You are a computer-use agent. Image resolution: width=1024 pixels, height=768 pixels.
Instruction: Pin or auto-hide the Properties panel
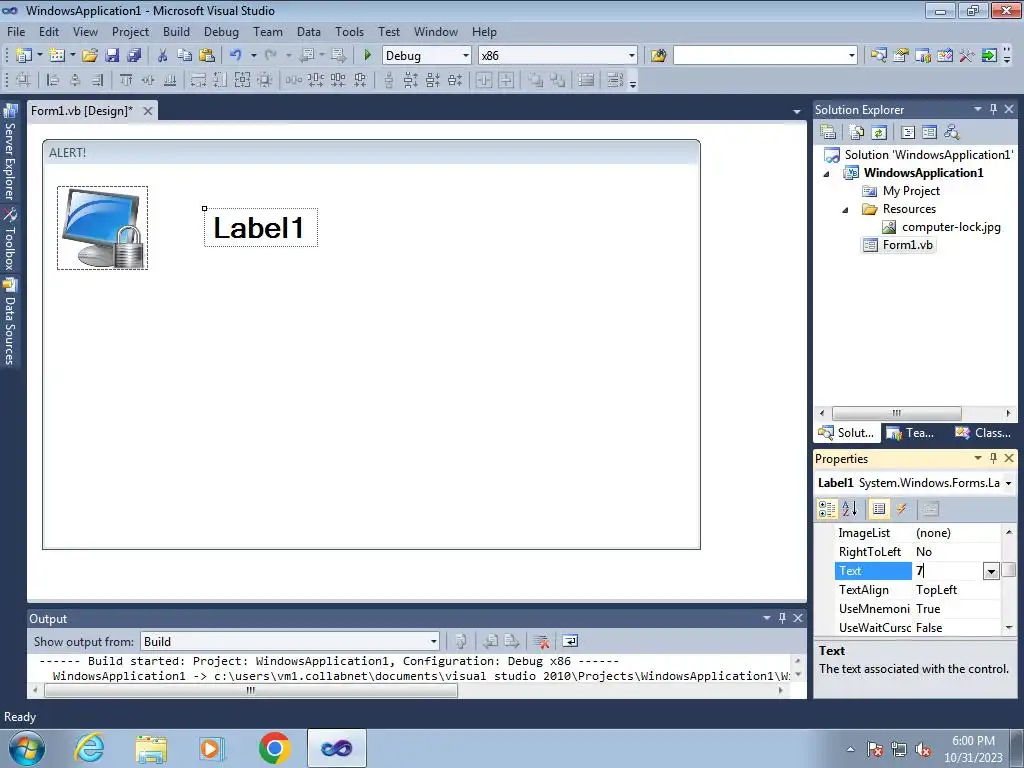click(x=993, y=458)
